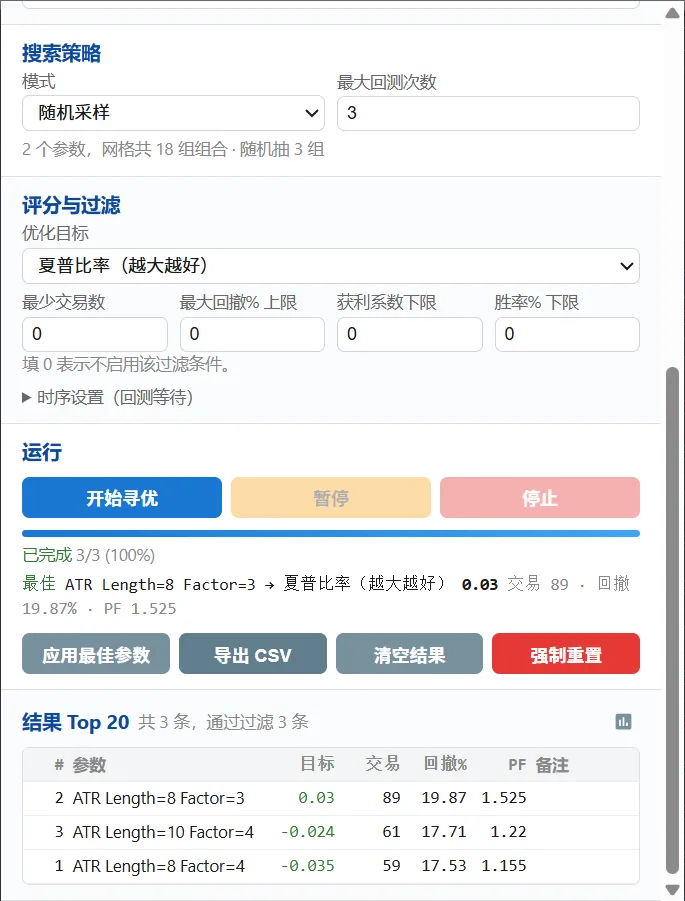Click the blue optimization progress bar
The height and width of the screenshot is (901, 685).
[331, 533]
